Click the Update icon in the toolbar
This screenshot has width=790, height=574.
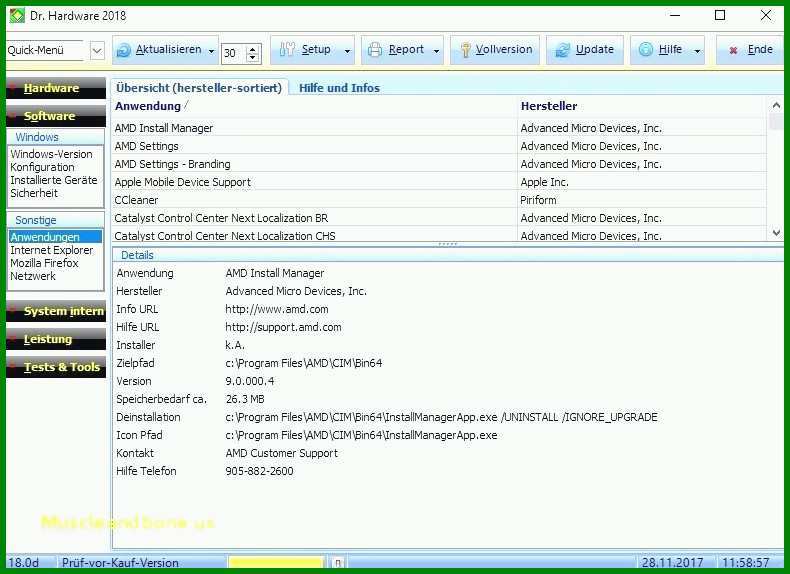562,49
